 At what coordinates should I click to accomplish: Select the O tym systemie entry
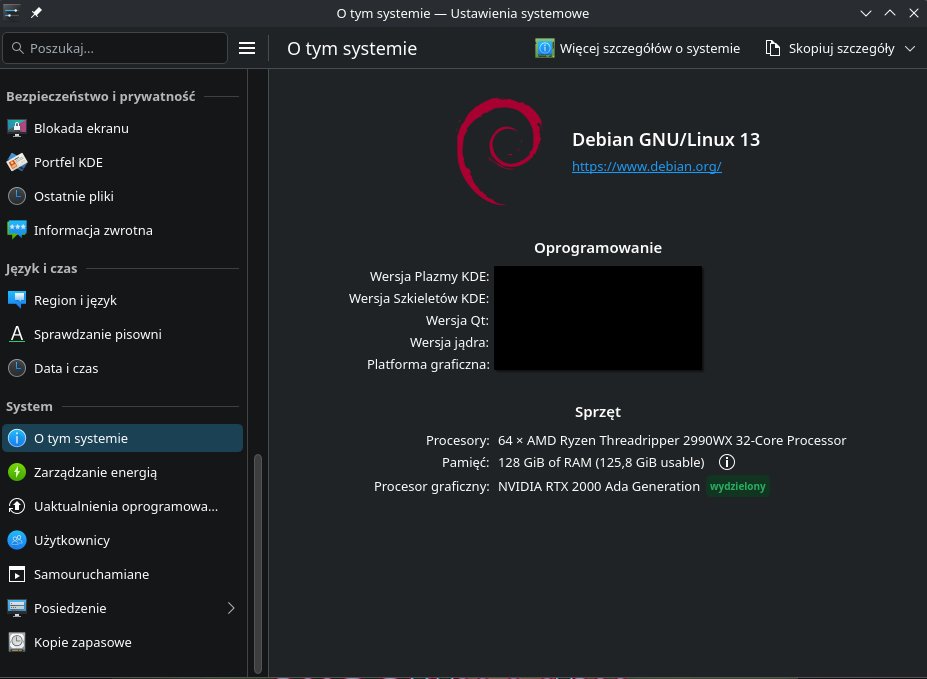coord(122,438)
